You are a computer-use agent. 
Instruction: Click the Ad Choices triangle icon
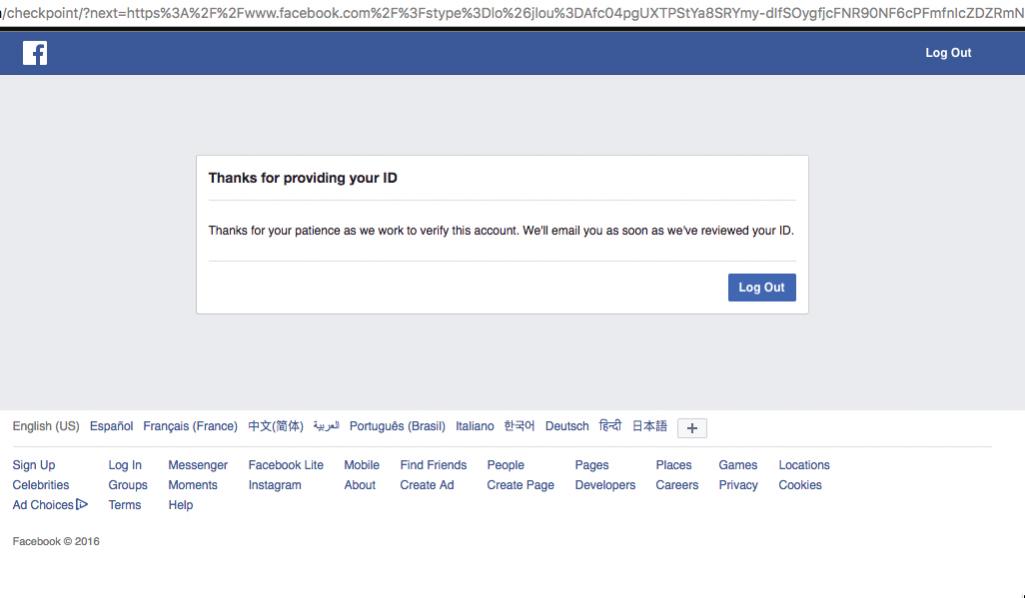82,505
